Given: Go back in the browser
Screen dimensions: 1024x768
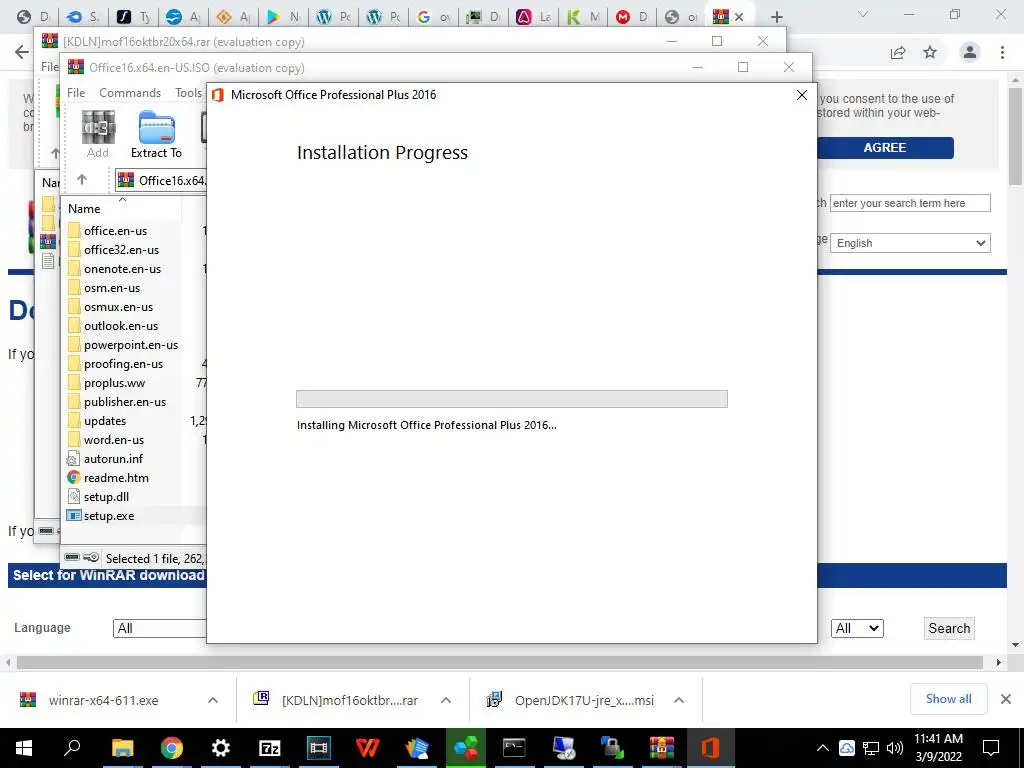Looking at the screenshot, I should [22, 52].
